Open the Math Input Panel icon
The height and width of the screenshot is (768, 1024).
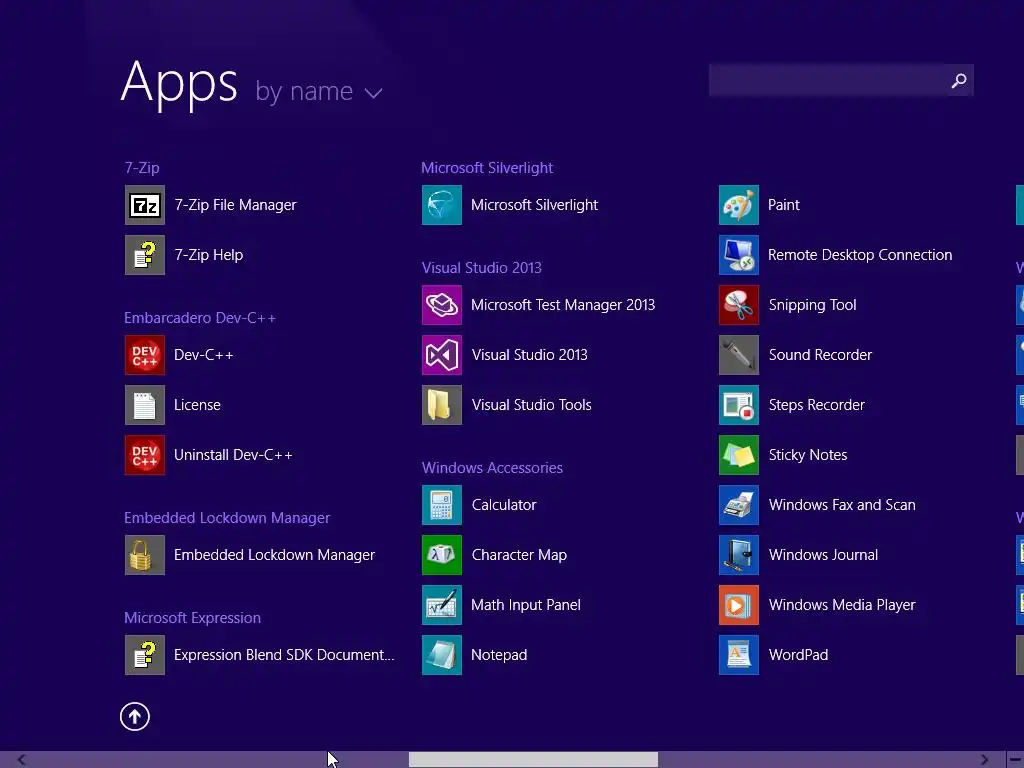pyautogui.click(x=441, y=605)
